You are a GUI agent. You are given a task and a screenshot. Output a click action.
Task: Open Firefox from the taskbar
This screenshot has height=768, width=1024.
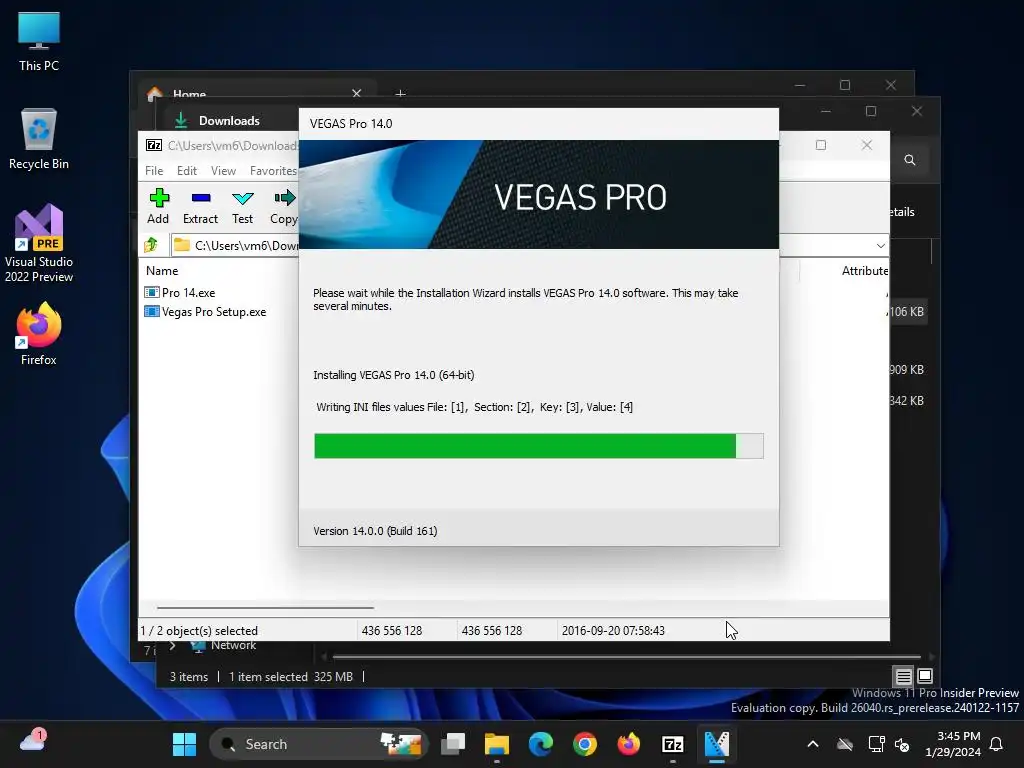click(628, 744)
